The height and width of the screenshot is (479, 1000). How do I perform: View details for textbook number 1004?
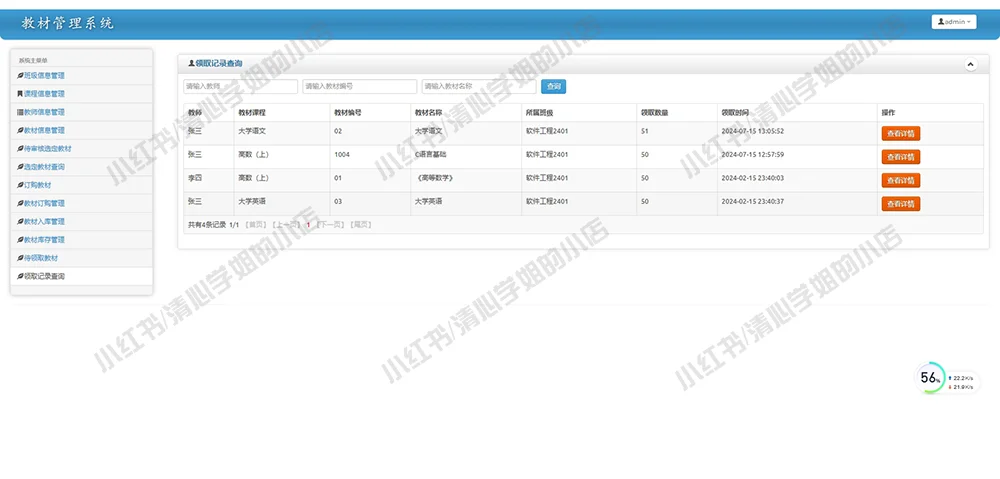tap(901, 157)
